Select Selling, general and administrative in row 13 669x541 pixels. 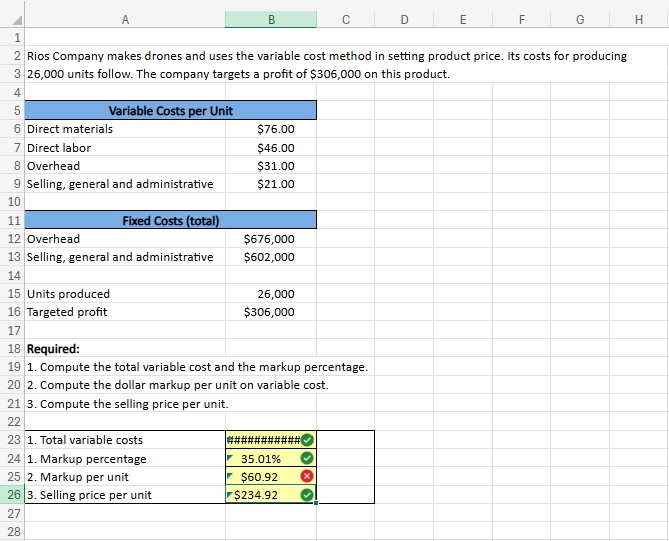click(x=125, y=257)
